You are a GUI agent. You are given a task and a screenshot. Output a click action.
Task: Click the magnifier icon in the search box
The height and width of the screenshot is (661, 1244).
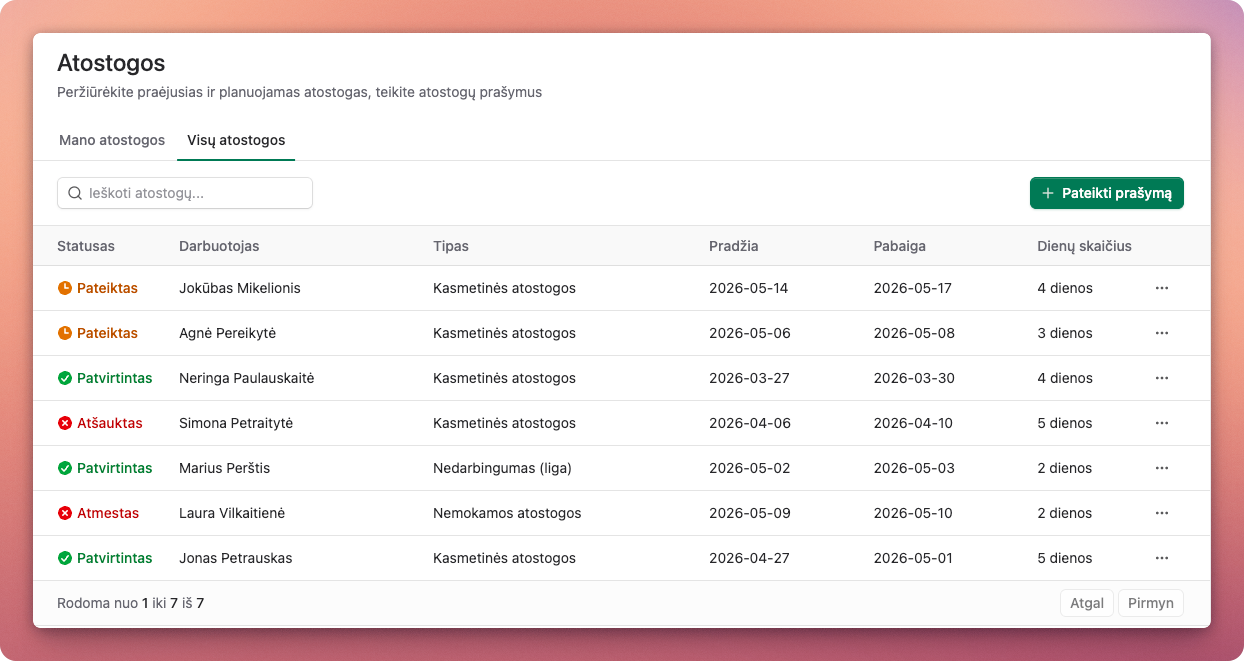[x=75, y=193]
